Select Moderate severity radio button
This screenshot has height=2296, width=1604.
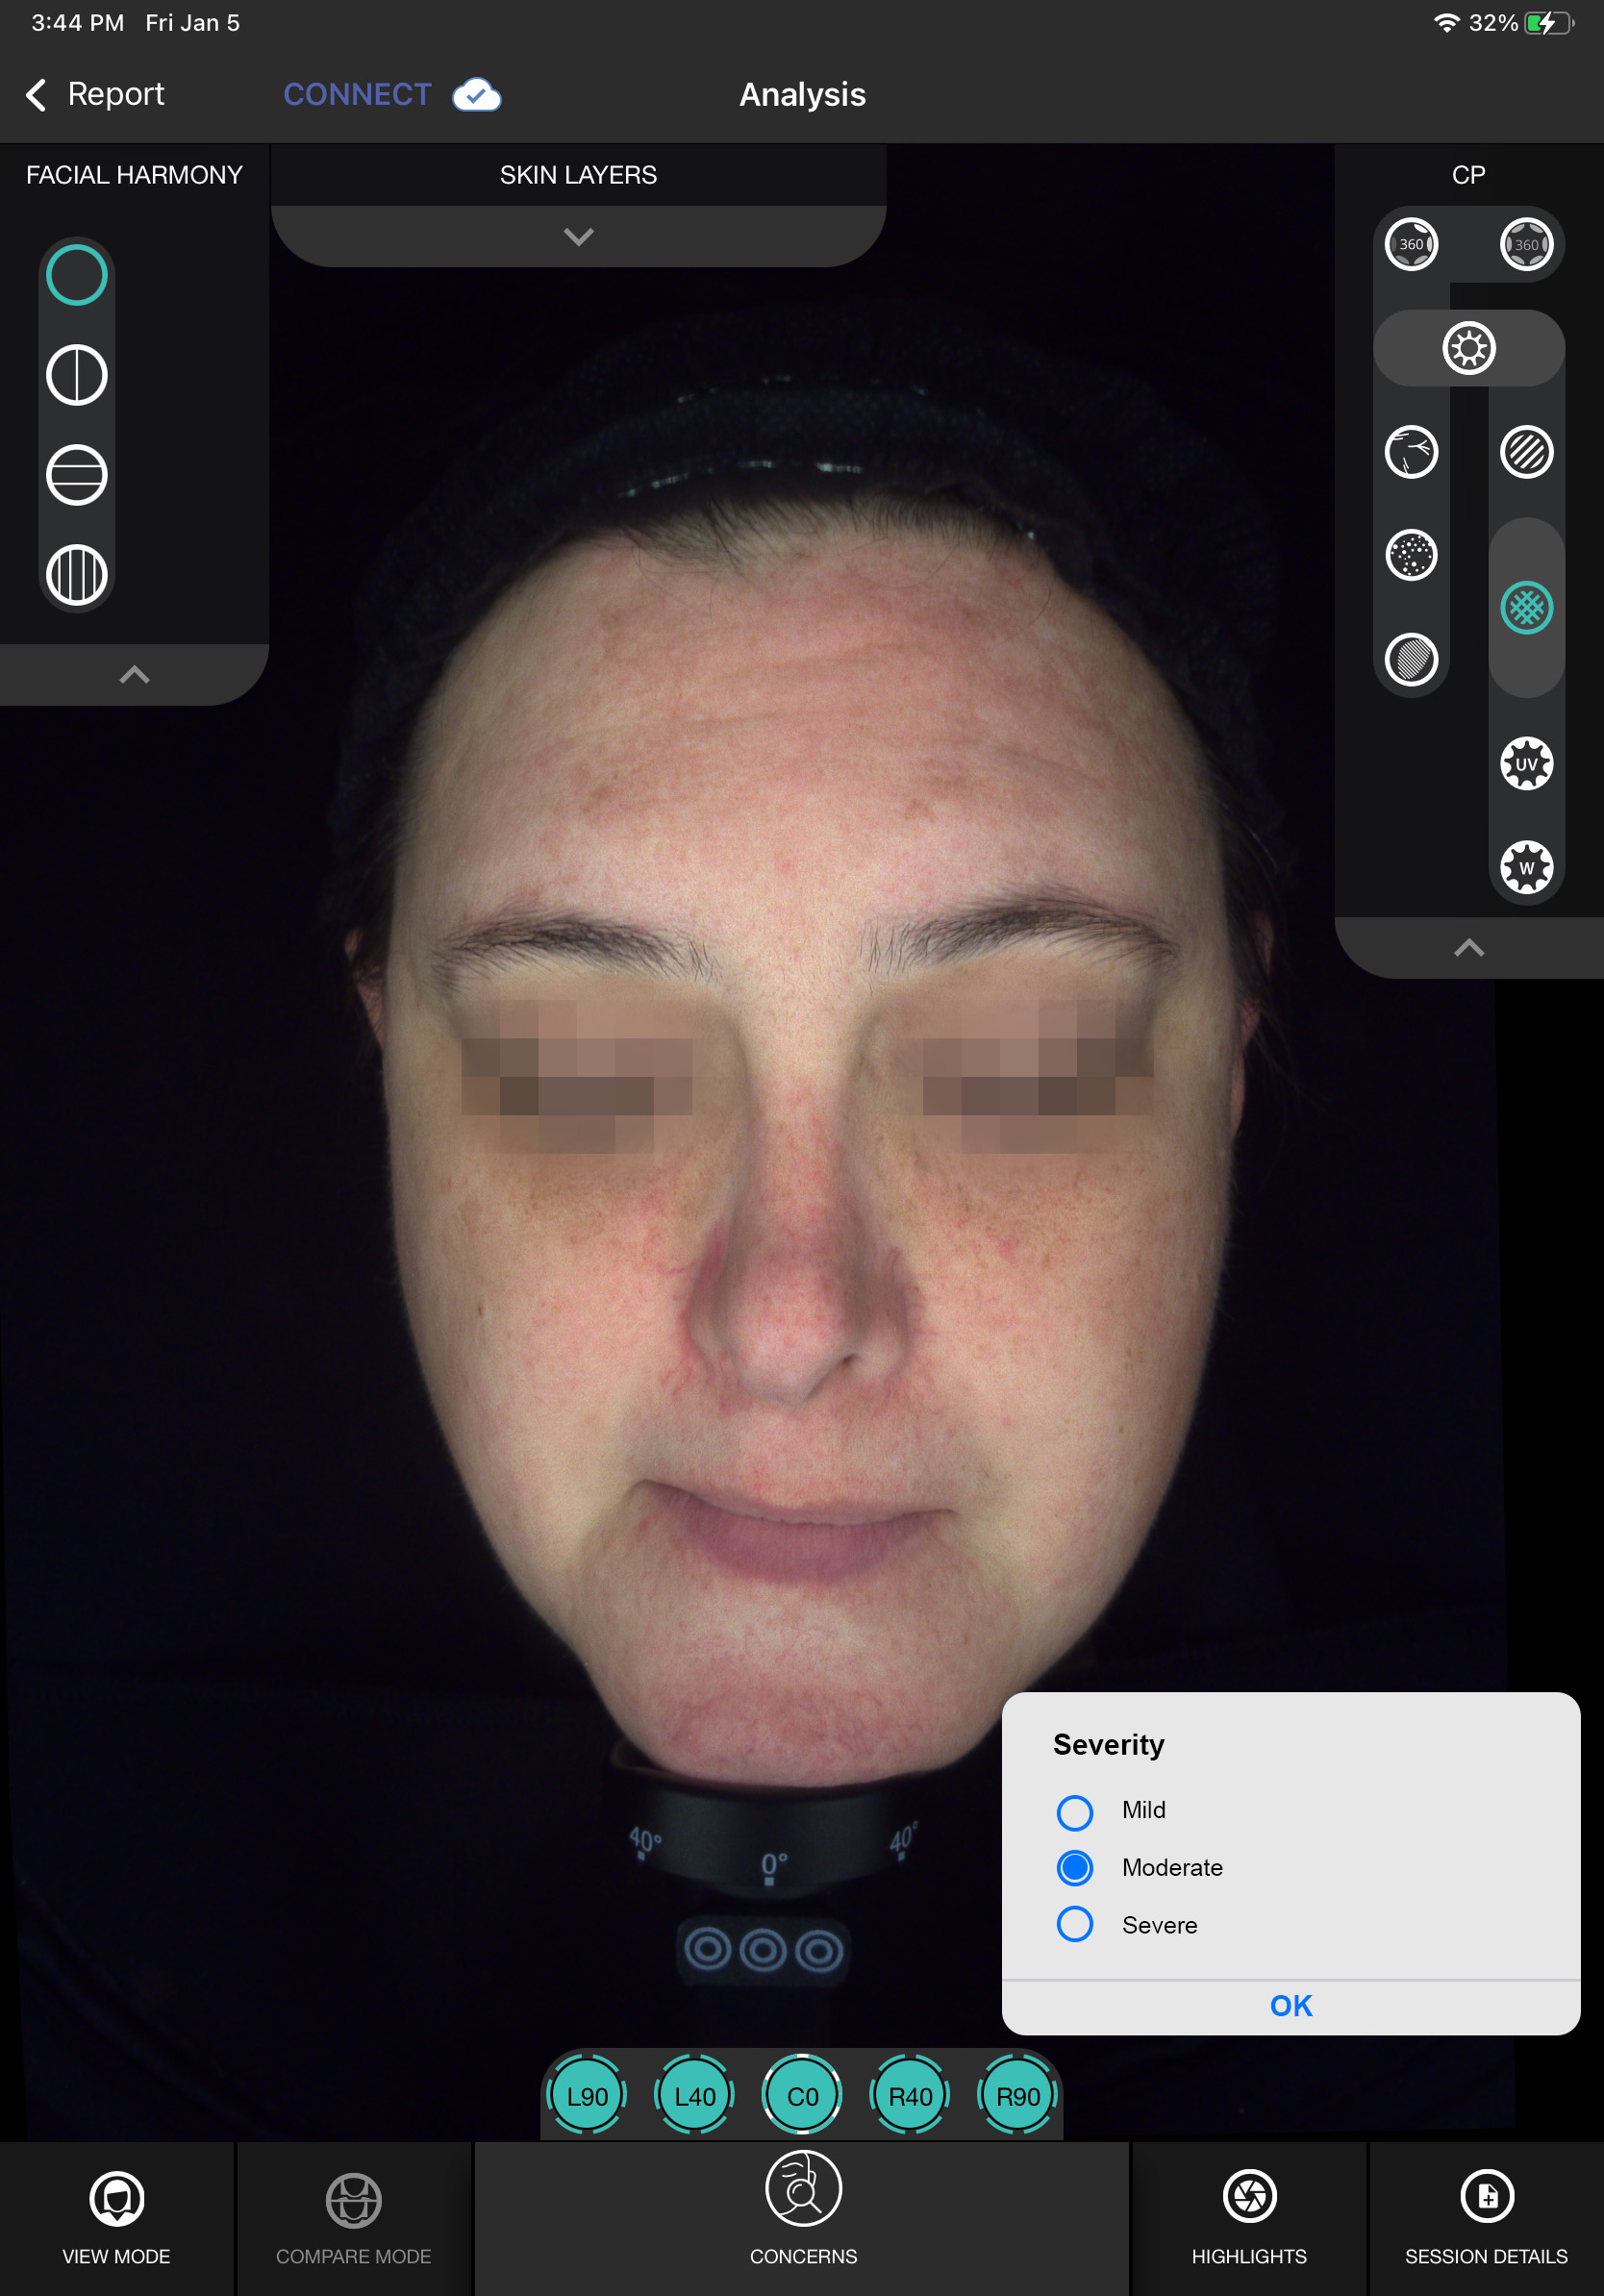(1075, 1868)
